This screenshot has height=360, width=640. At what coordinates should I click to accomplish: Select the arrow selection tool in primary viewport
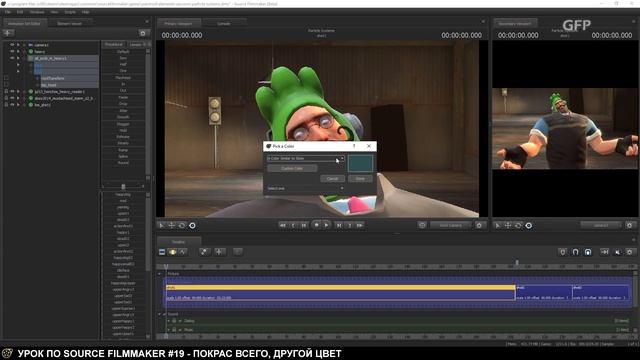(x=162, y=225)
